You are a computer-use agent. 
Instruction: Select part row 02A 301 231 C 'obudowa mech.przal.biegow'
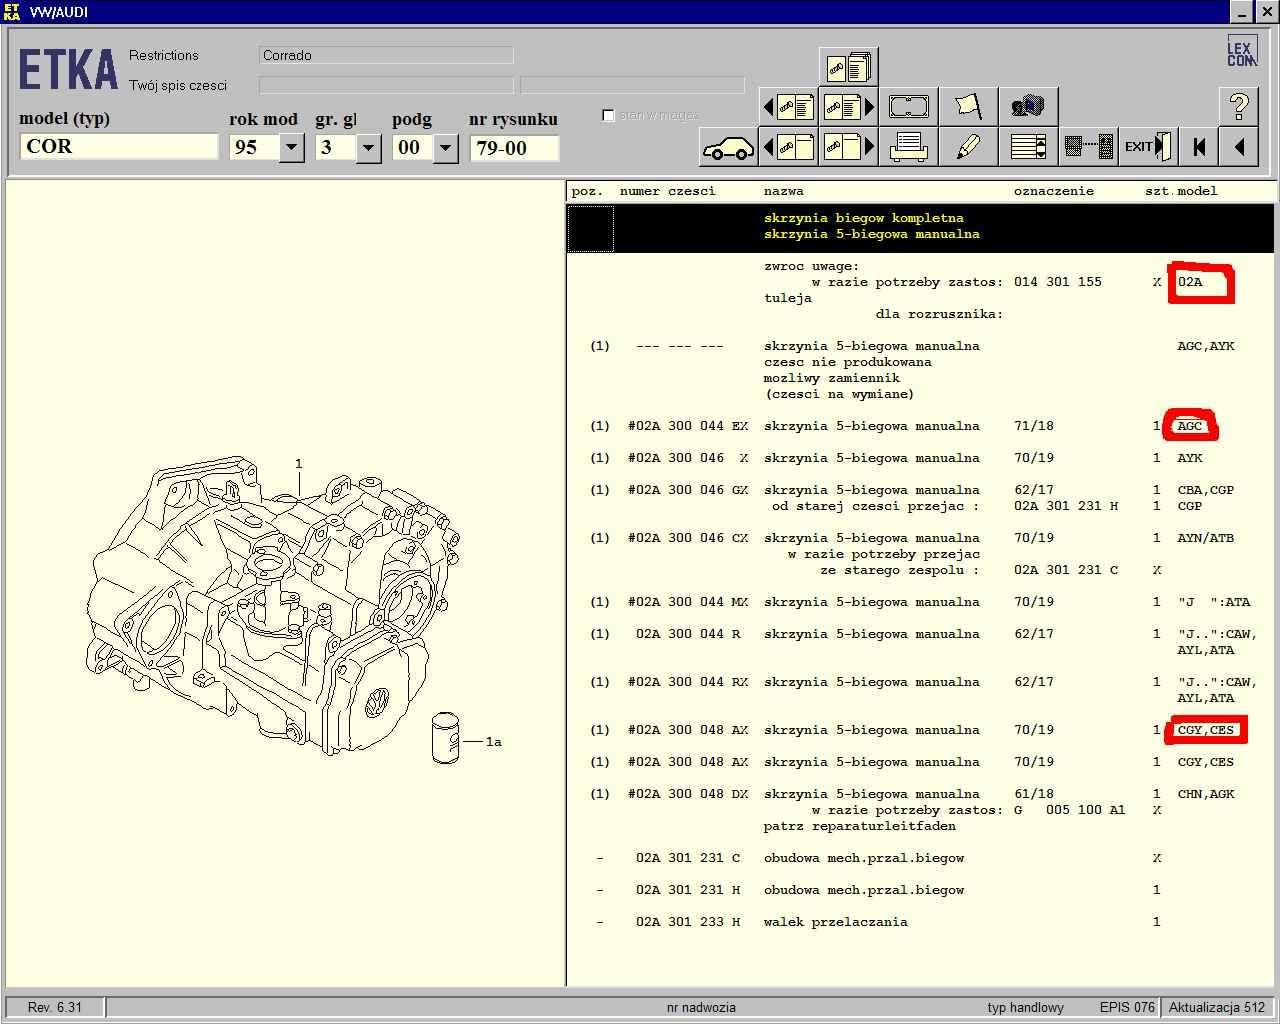[920, 858]
